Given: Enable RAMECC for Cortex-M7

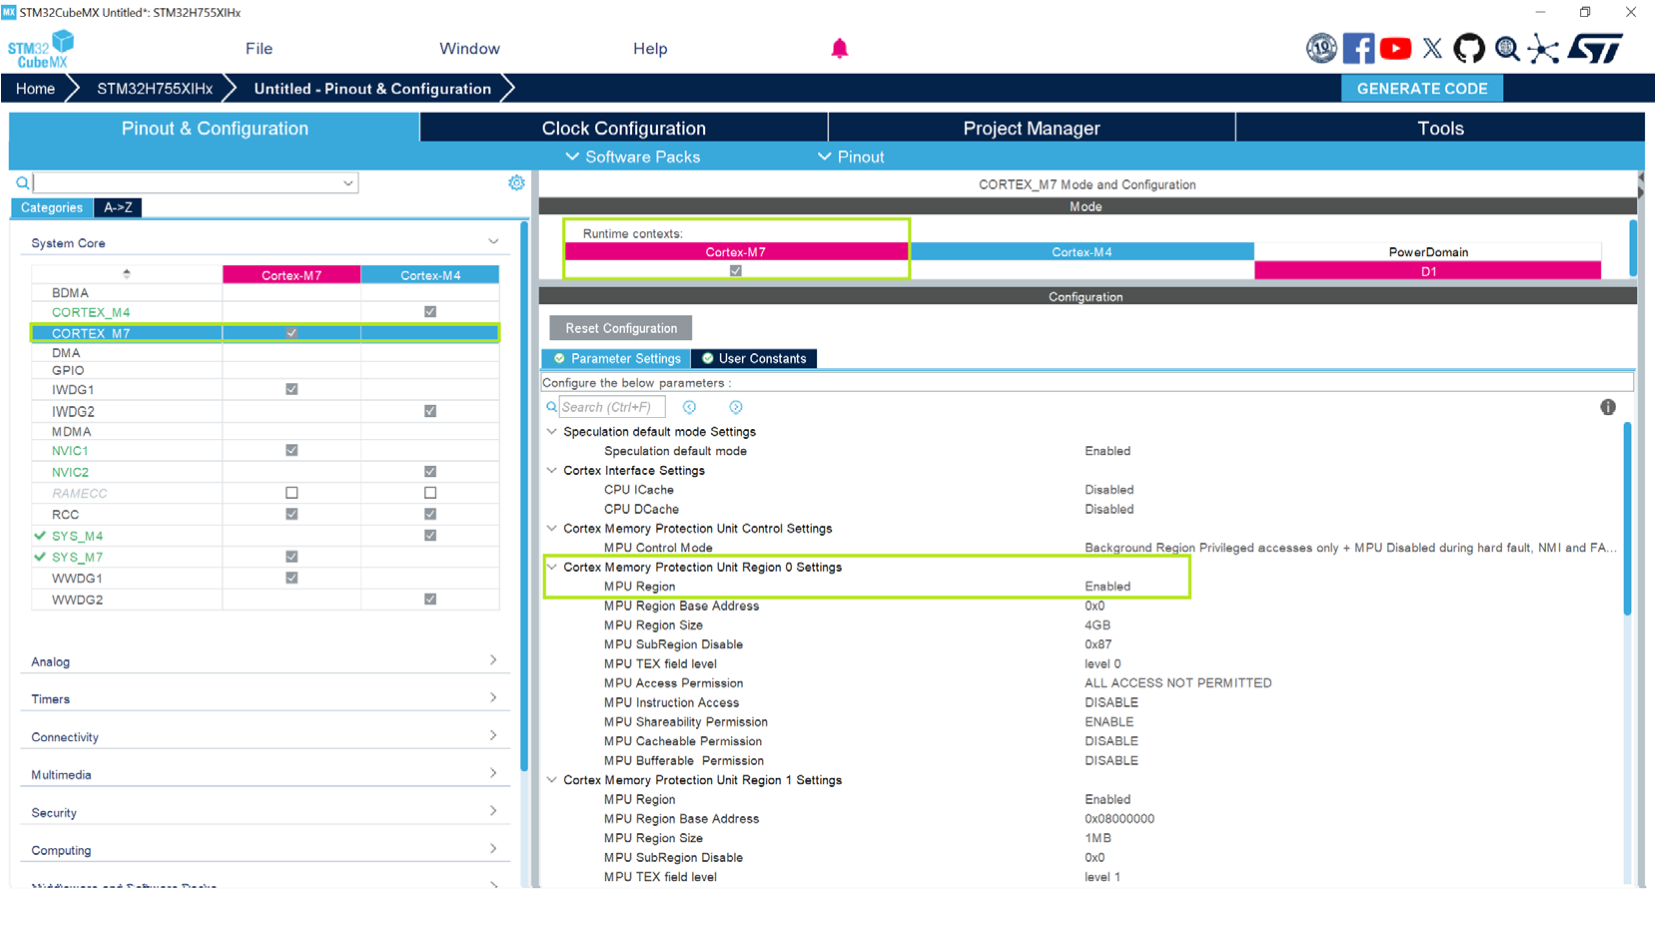Looking at the screenshot, I should [292, 493].
